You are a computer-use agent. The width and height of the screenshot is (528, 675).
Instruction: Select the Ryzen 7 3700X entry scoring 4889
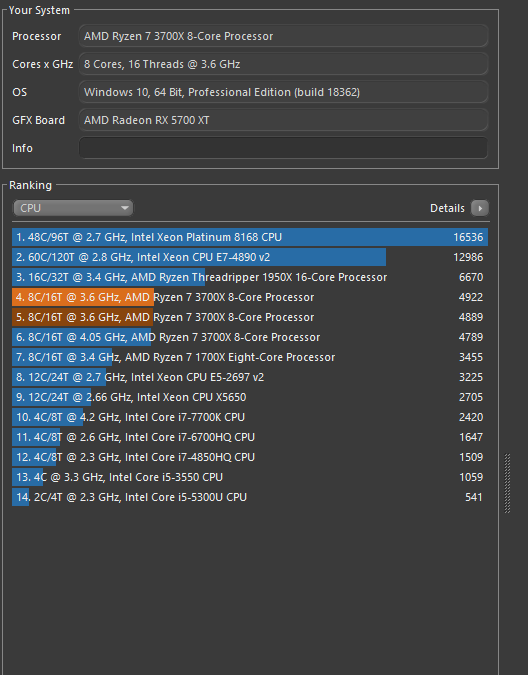click(250, 317)
